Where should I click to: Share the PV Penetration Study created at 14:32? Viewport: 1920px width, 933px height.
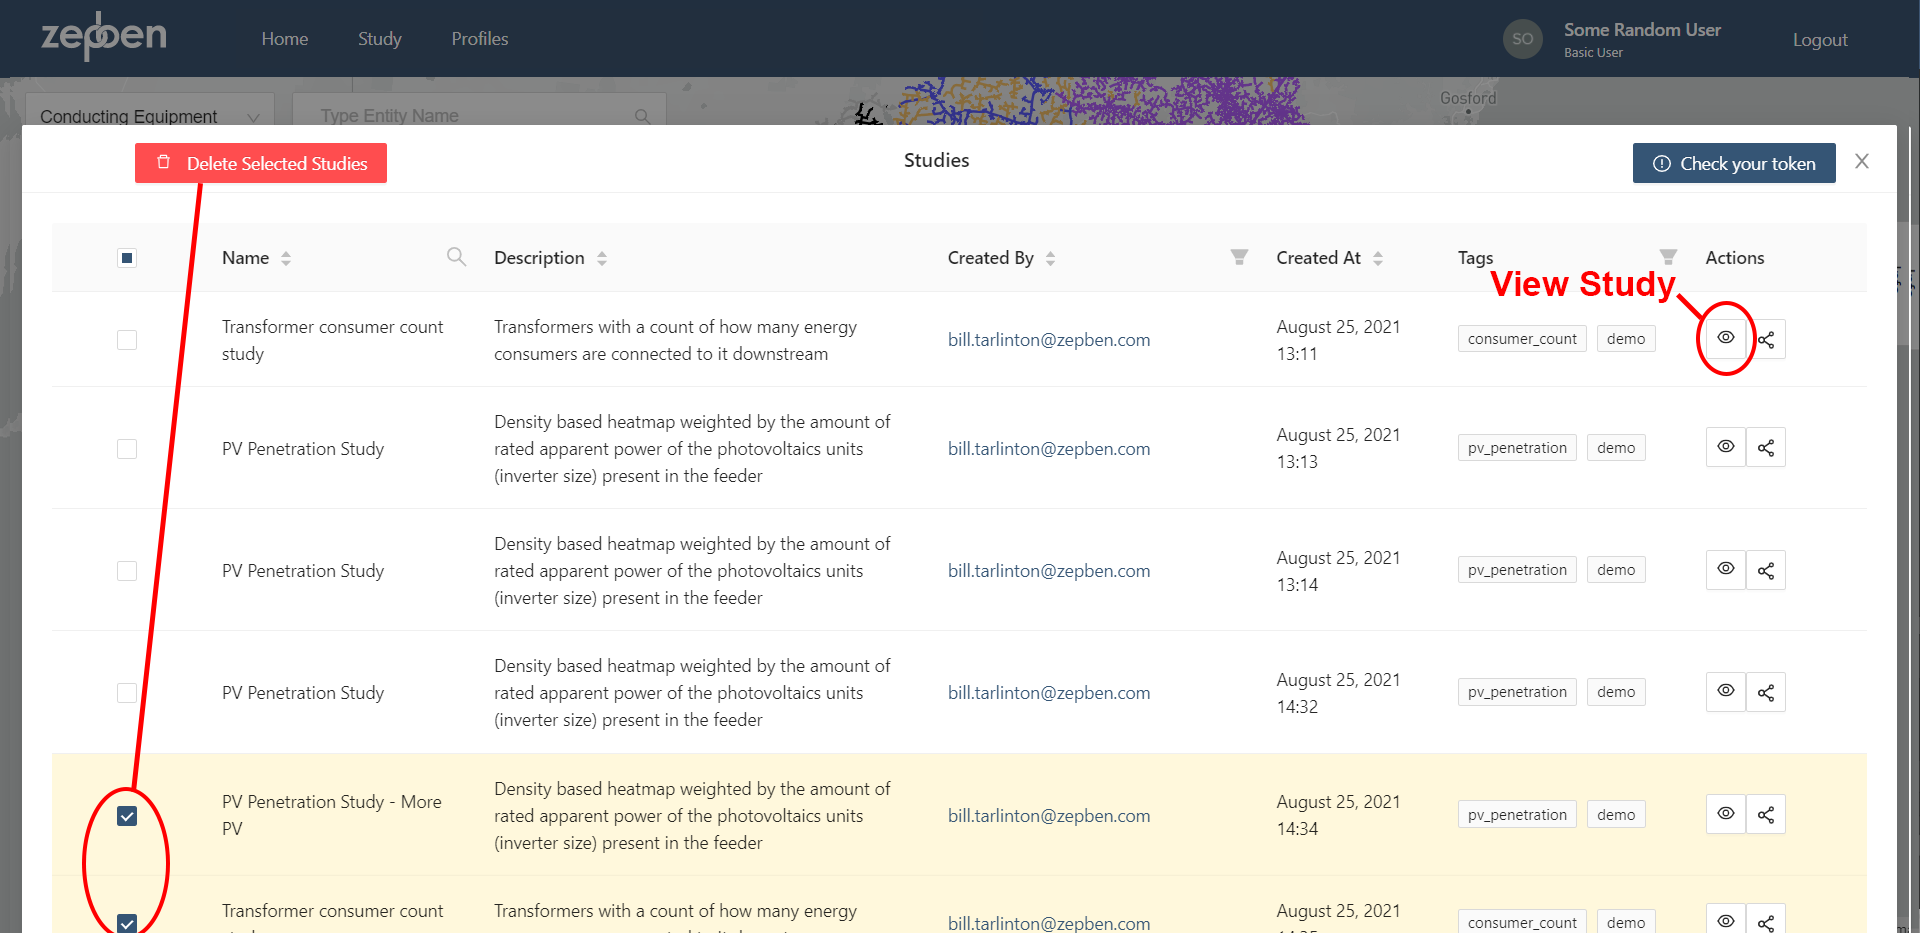[x=1766, y=692]
